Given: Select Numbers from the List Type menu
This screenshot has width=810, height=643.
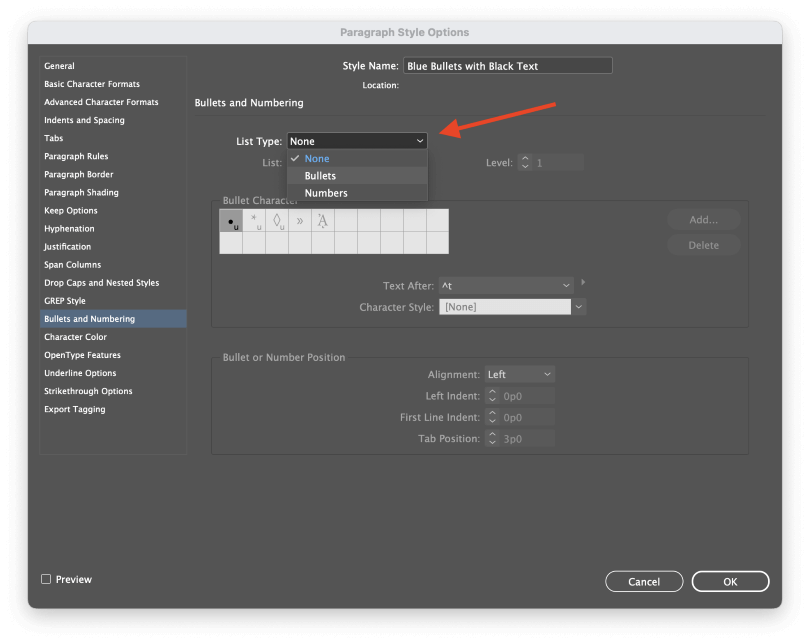Looking at the screenshot, I should coord(326,192).
